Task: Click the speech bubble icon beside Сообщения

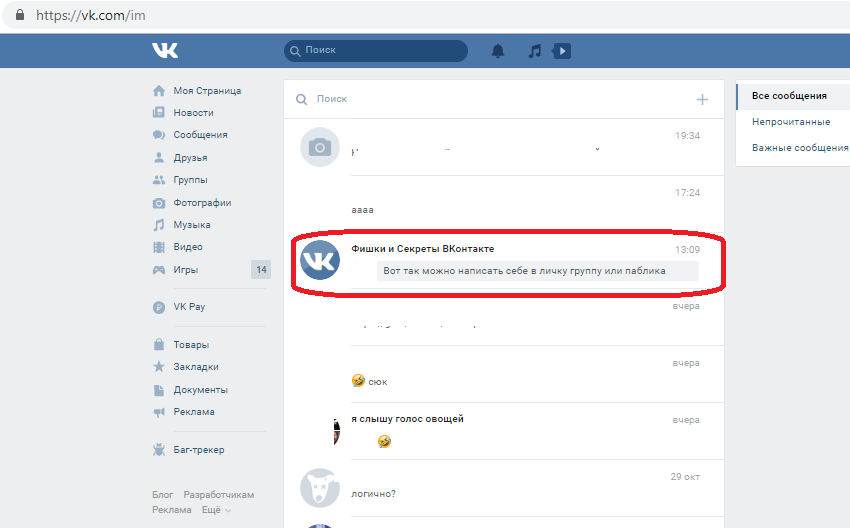Action: pos(159,134)
